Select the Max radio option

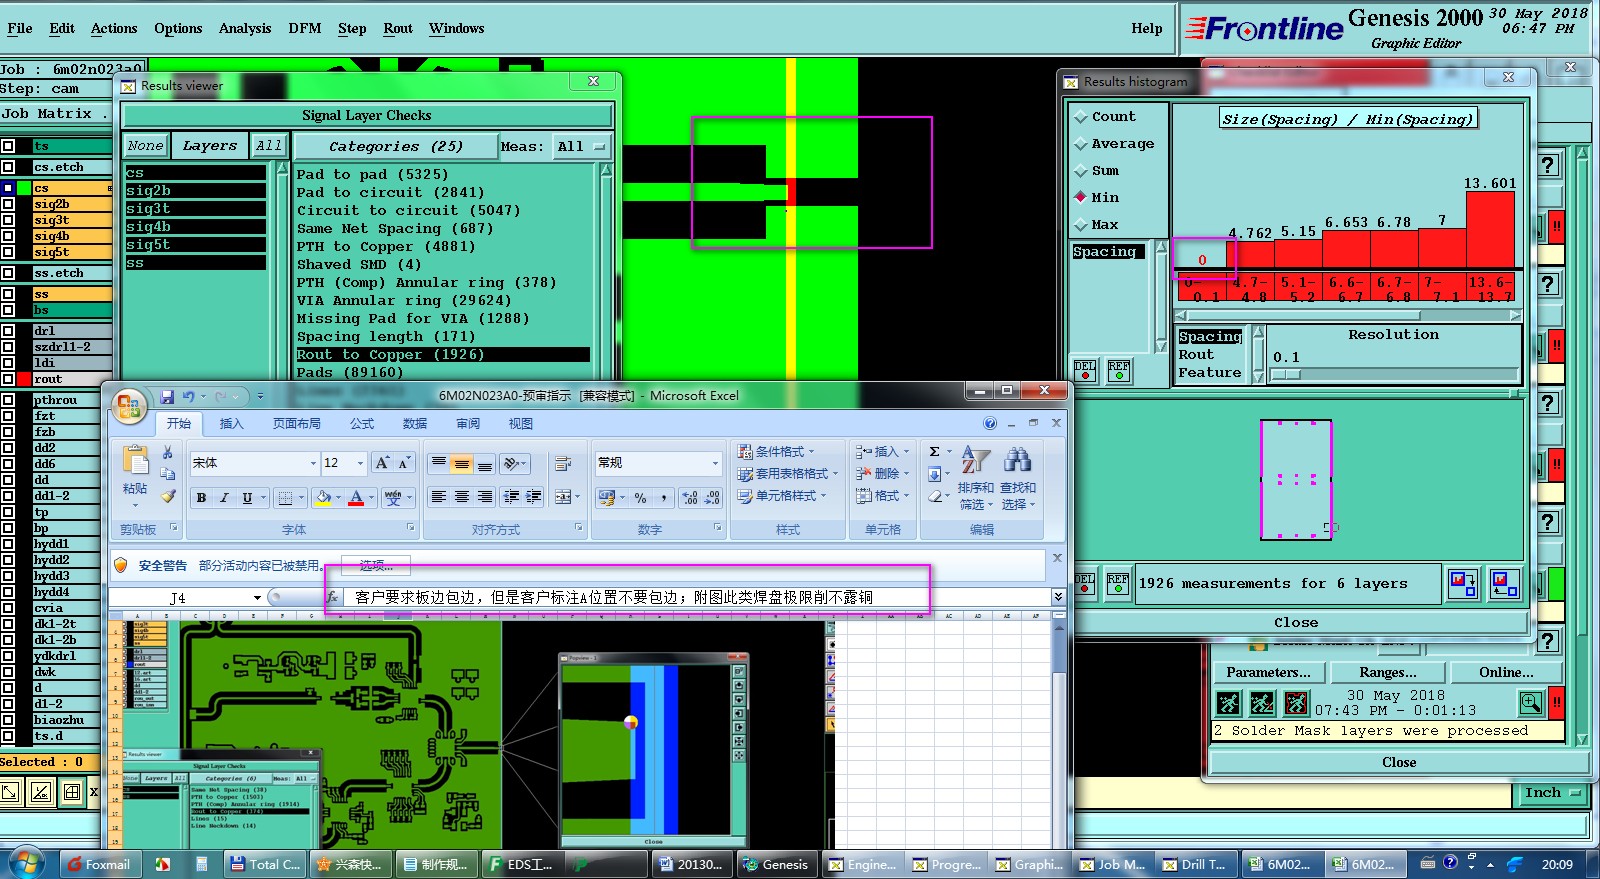click(x=1081, y=224)
